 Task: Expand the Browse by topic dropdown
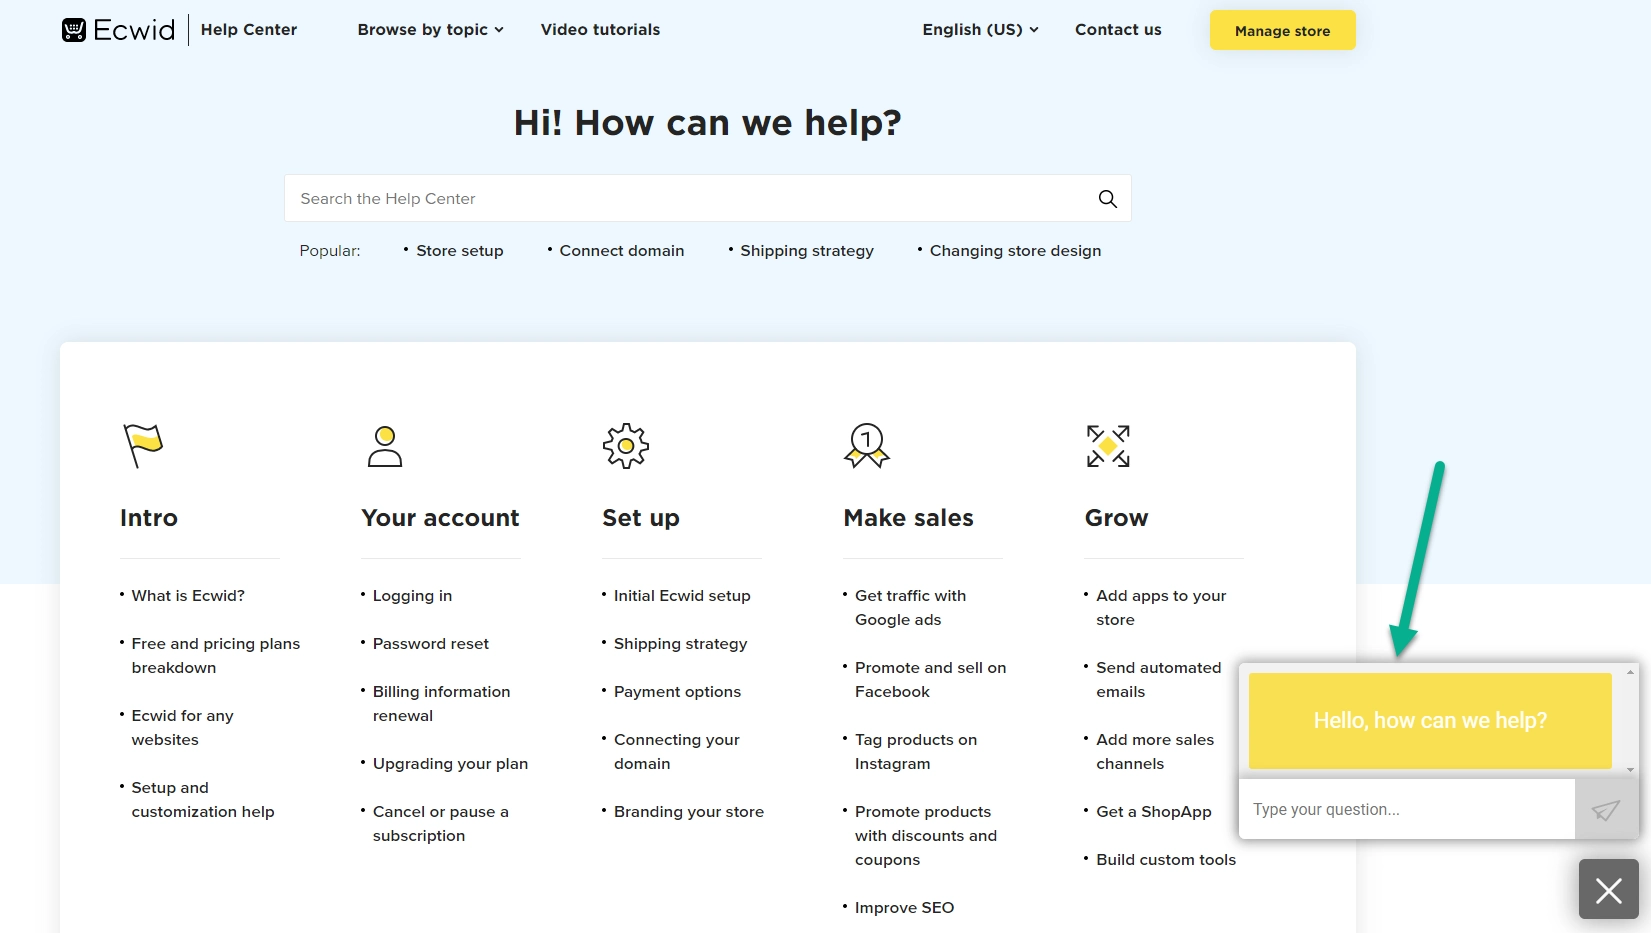click(431, 30)
